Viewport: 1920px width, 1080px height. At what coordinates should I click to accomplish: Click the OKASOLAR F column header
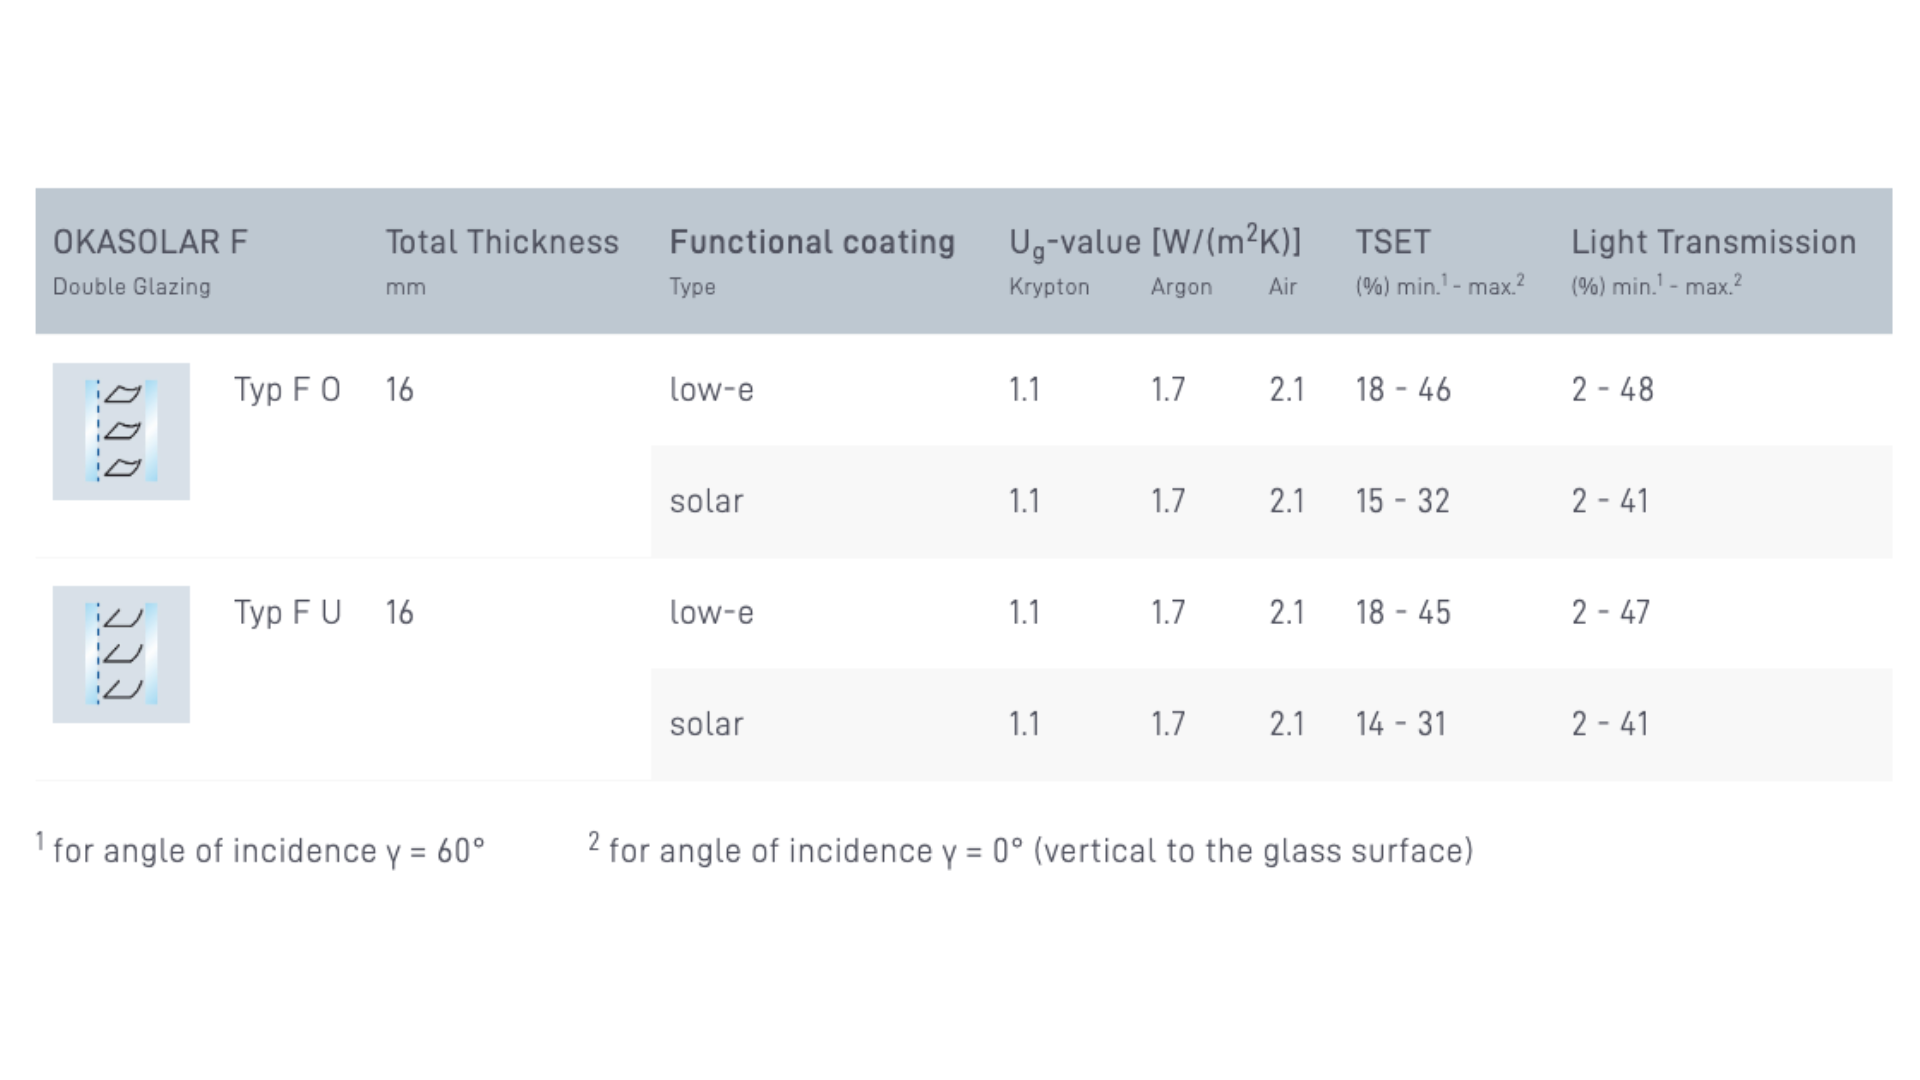[x=150, y=242]
